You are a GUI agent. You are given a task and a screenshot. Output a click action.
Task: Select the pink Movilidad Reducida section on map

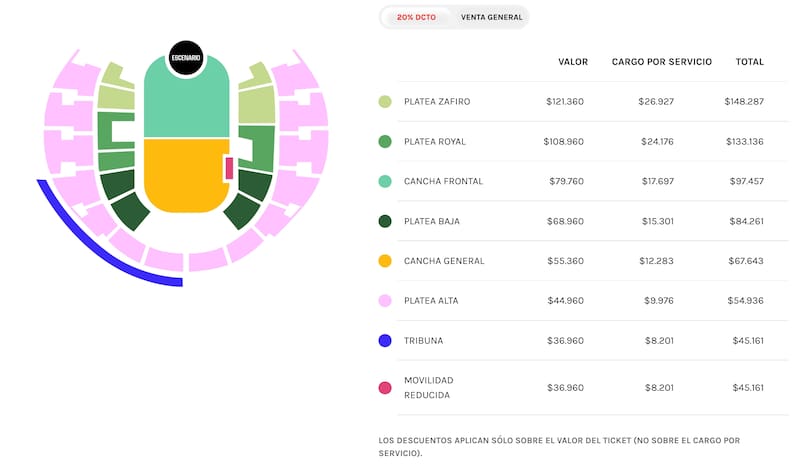point(230,168)
